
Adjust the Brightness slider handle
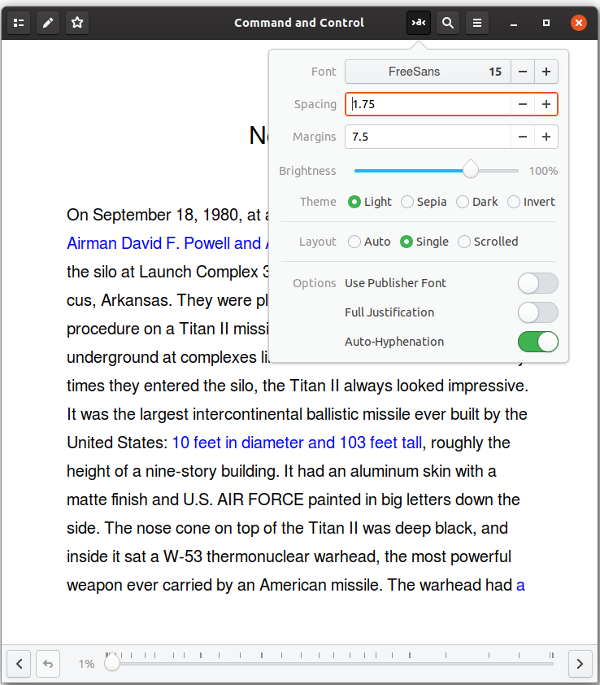470,171
